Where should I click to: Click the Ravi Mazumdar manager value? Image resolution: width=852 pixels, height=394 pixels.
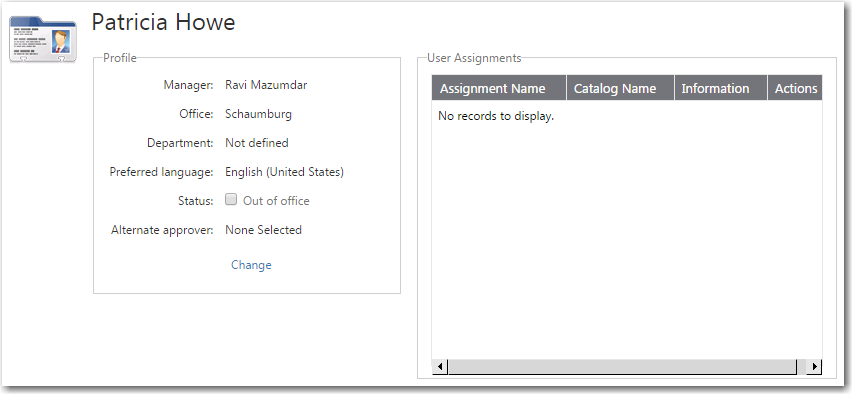click(x=266, y=85)
